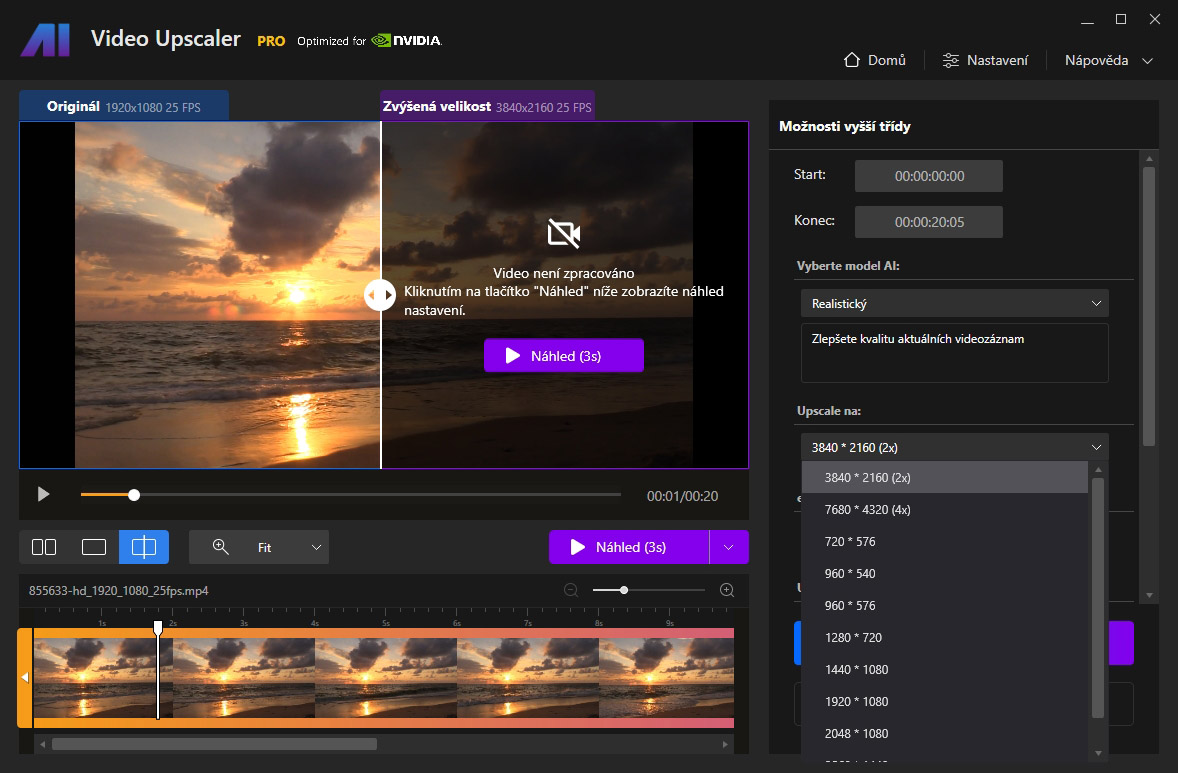This screenshot has width=1178, height=773.
Task: Select 7680 * 4320 (4x) resolution option
Action: click(x=867, y=510)
